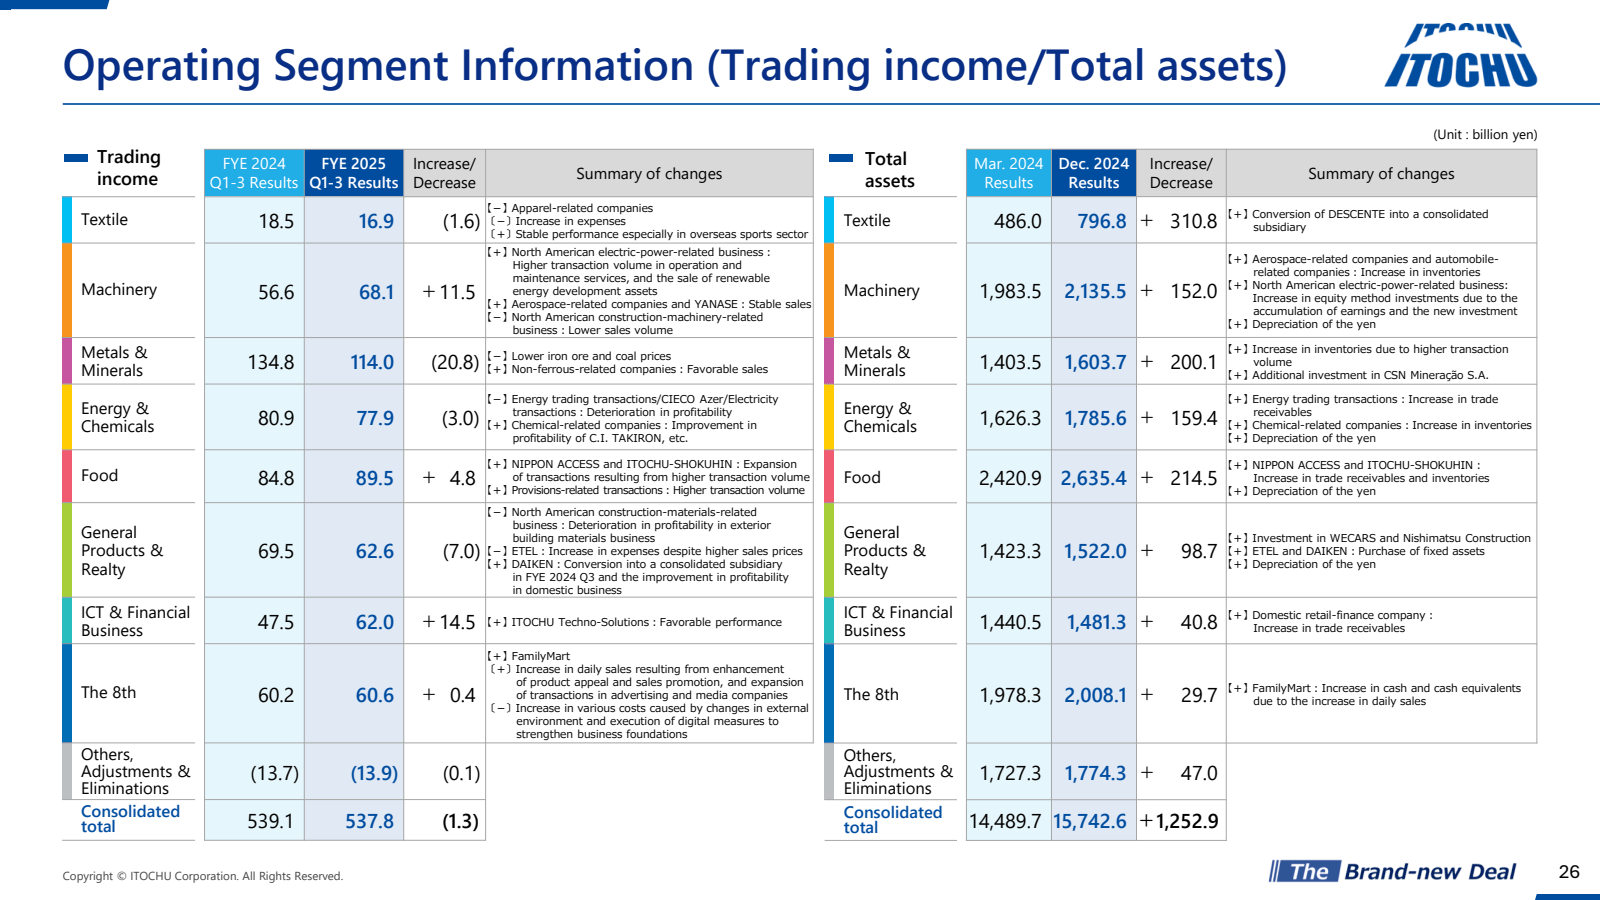Click The Brand-new Deal logo

pos(1393,871)
